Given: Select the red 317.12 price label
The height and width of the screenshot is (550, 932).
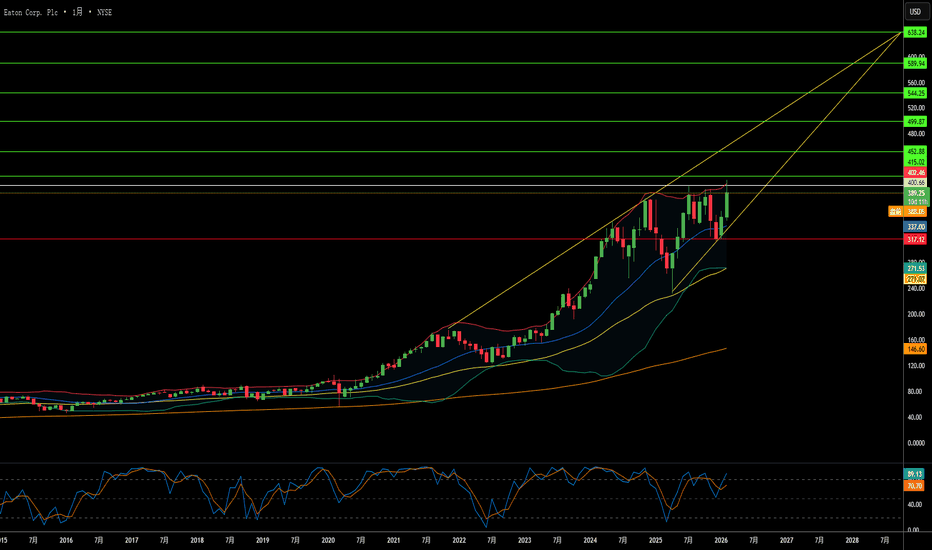Looking at the screenshot, I should coord(915,239).
